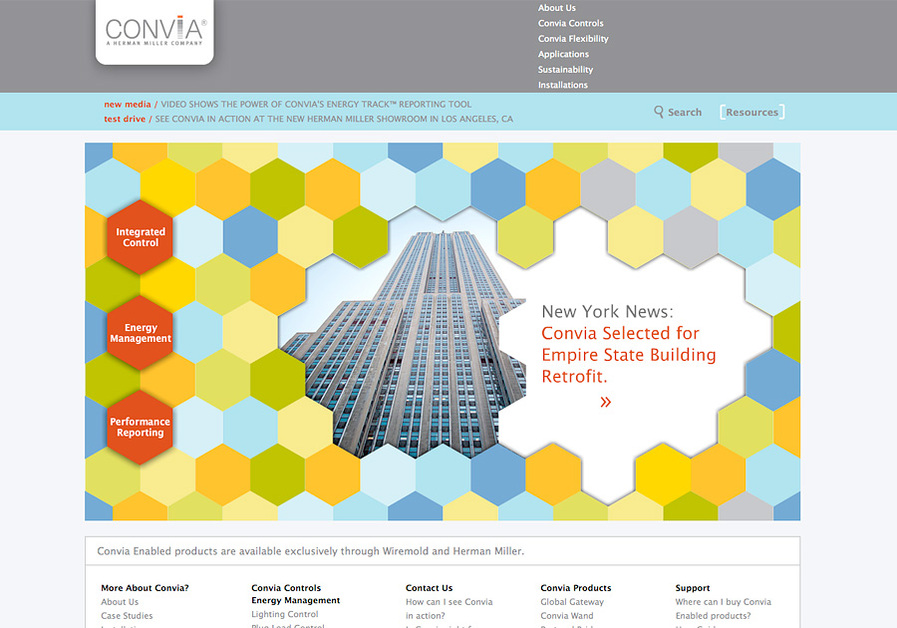Open Where can I buy Convia Enabled products link
The height and width of the screenshot is (628, 897).
pos(723,609)
